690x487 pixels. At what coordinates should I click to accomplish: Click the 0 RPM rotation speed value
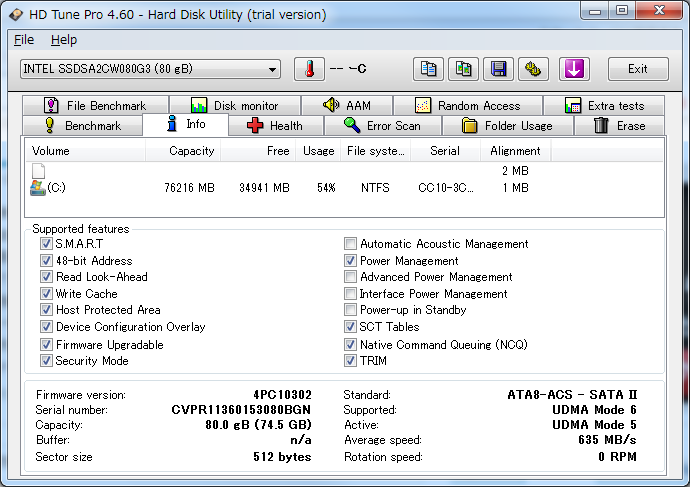617,457
